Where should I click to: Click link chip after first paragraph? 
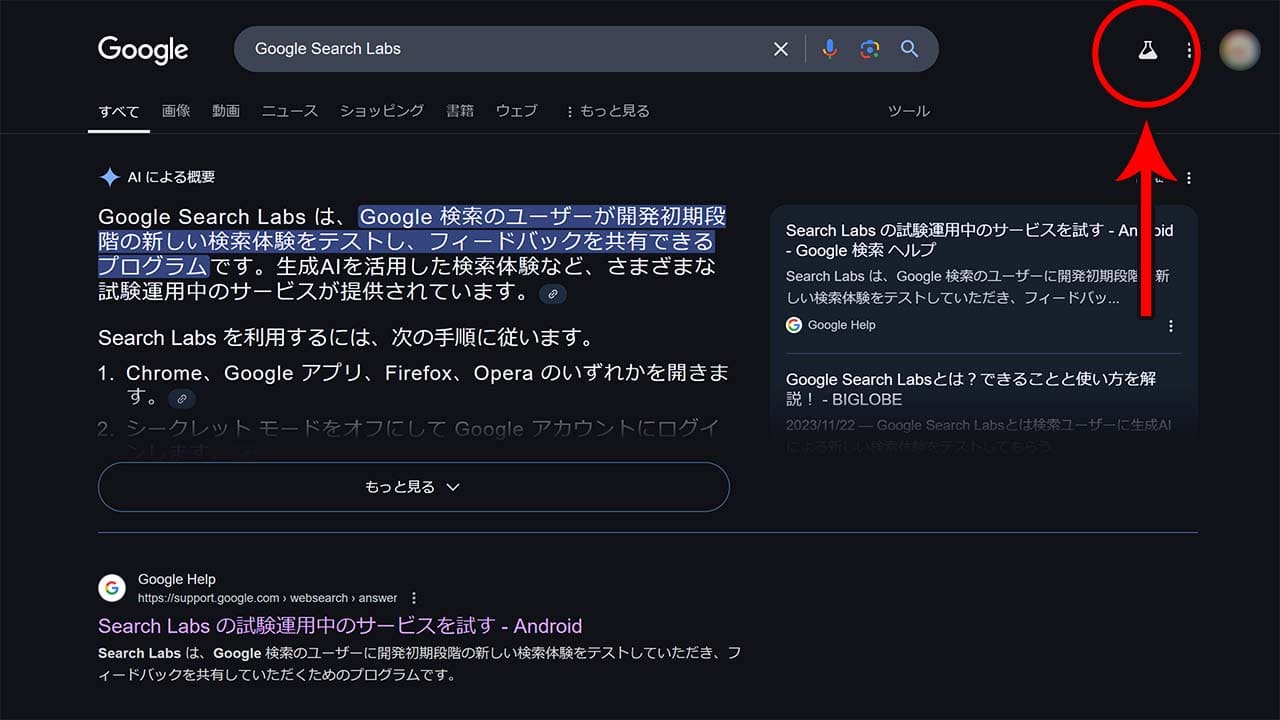coord(552,294)
